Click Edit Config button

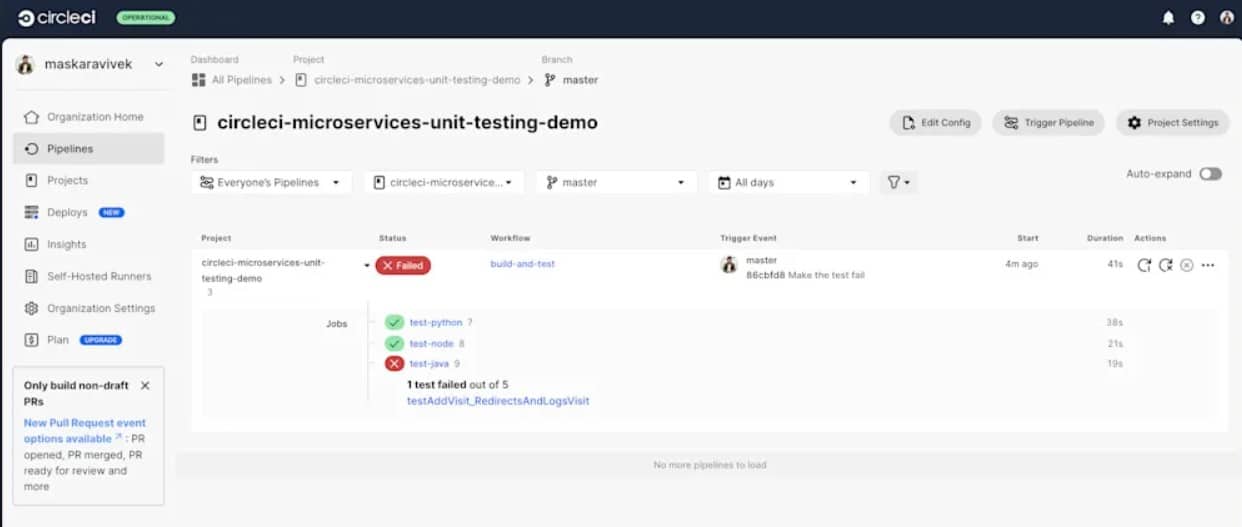935,123
